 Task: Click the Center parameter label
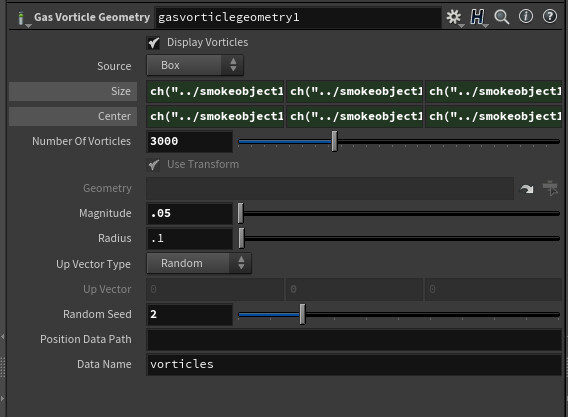click(73, 116)
